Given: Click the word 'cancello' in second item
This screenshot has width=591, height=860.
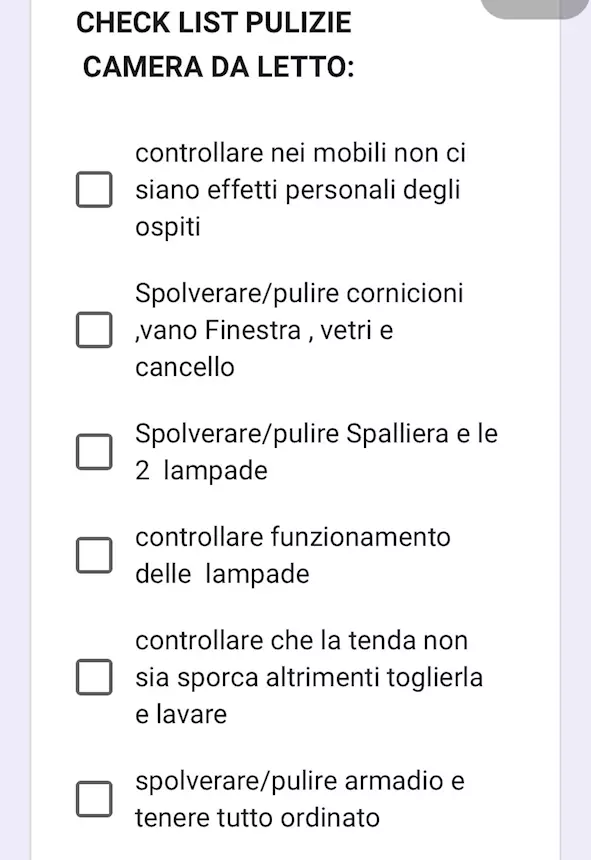Looking at the screenshot, I should pyautogui.click(x=185, y=367).
